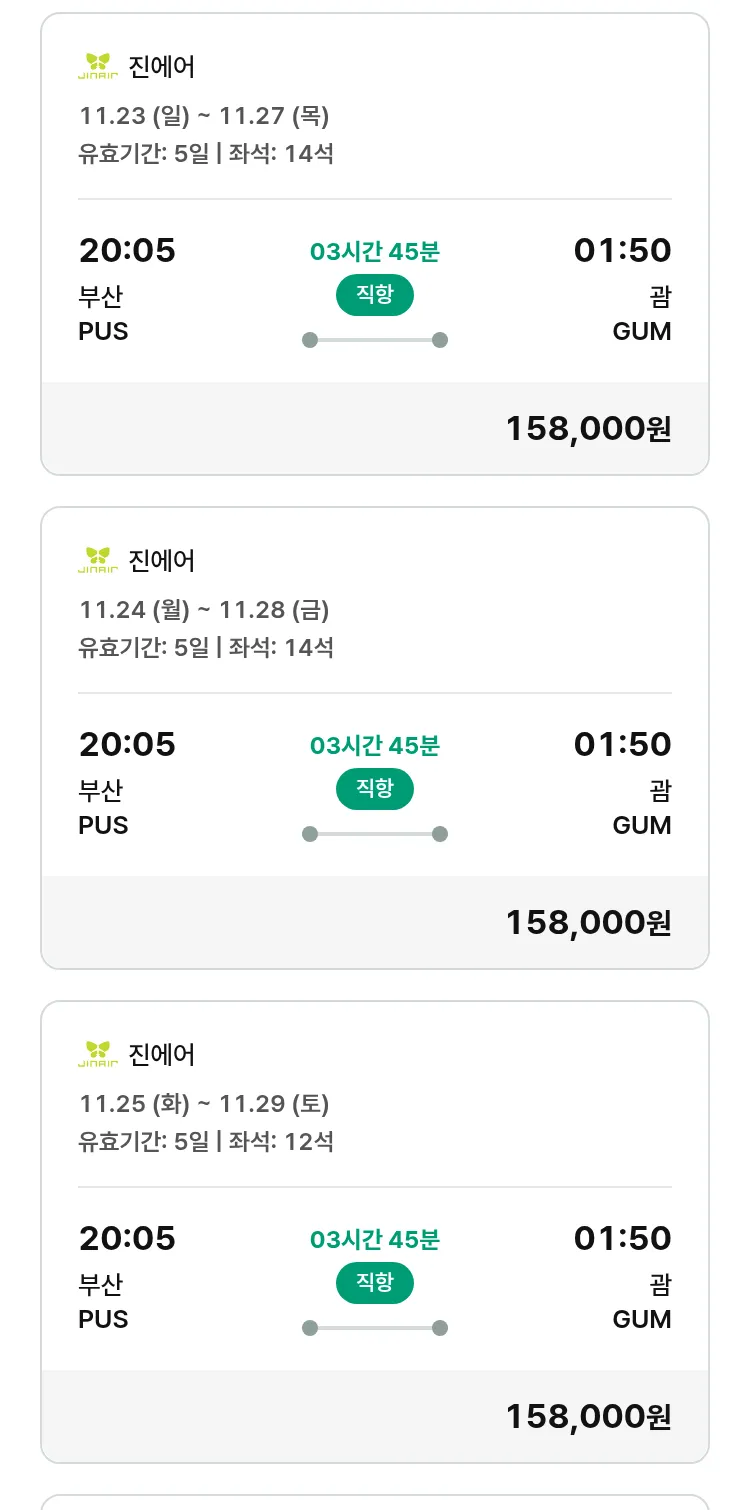The height and width of the screenshot is (1510, 750).
Task: Click Jin Air logo on 11.25 flight card
Action: [98, 1054]
